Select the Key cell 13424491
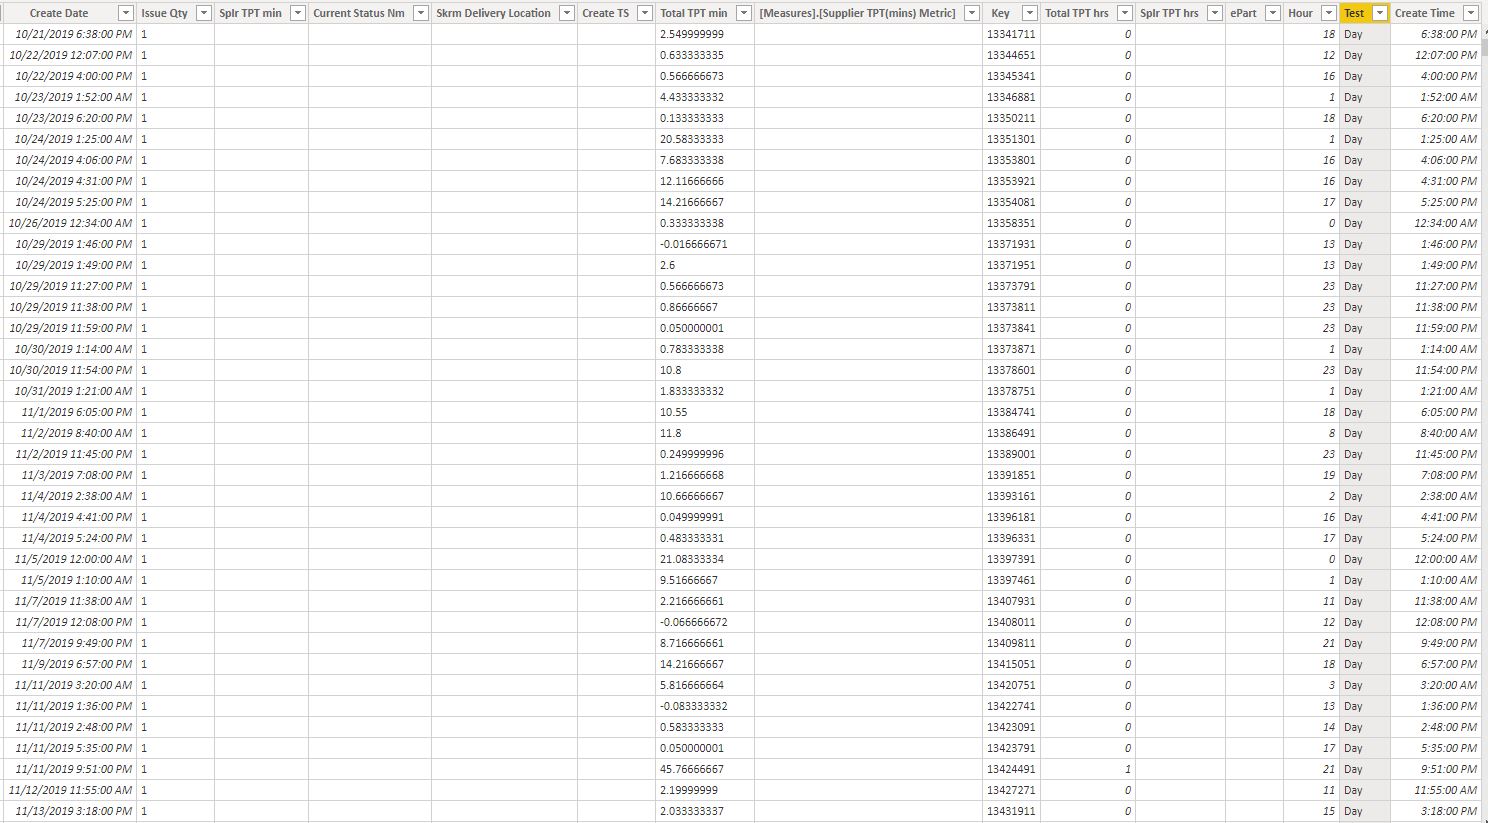 tap(1011, 769)
